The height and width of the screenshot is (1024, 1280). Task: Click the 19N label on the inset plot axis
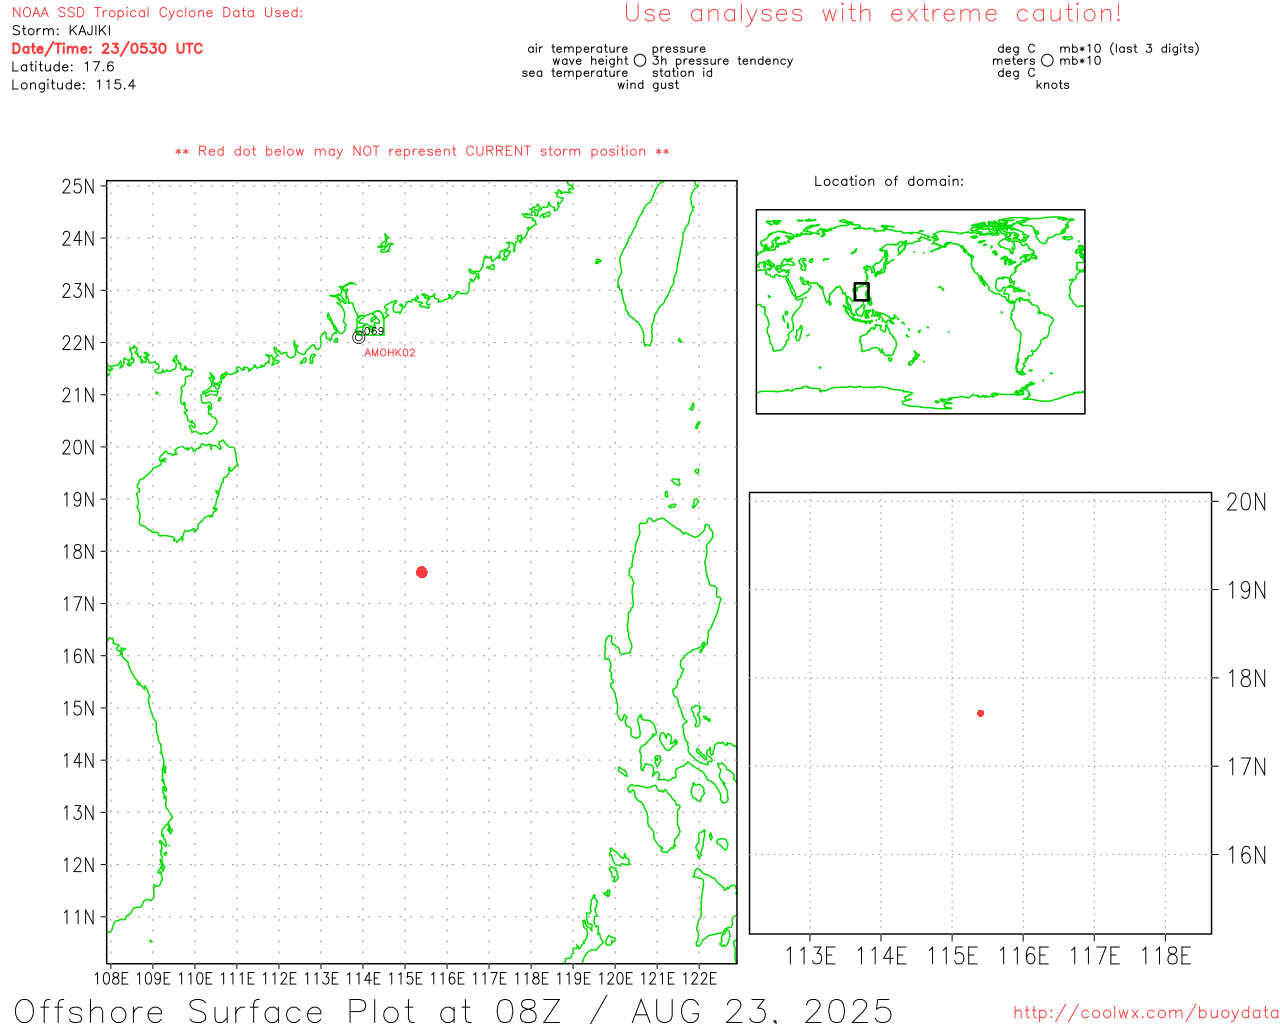pos(1246,590)
